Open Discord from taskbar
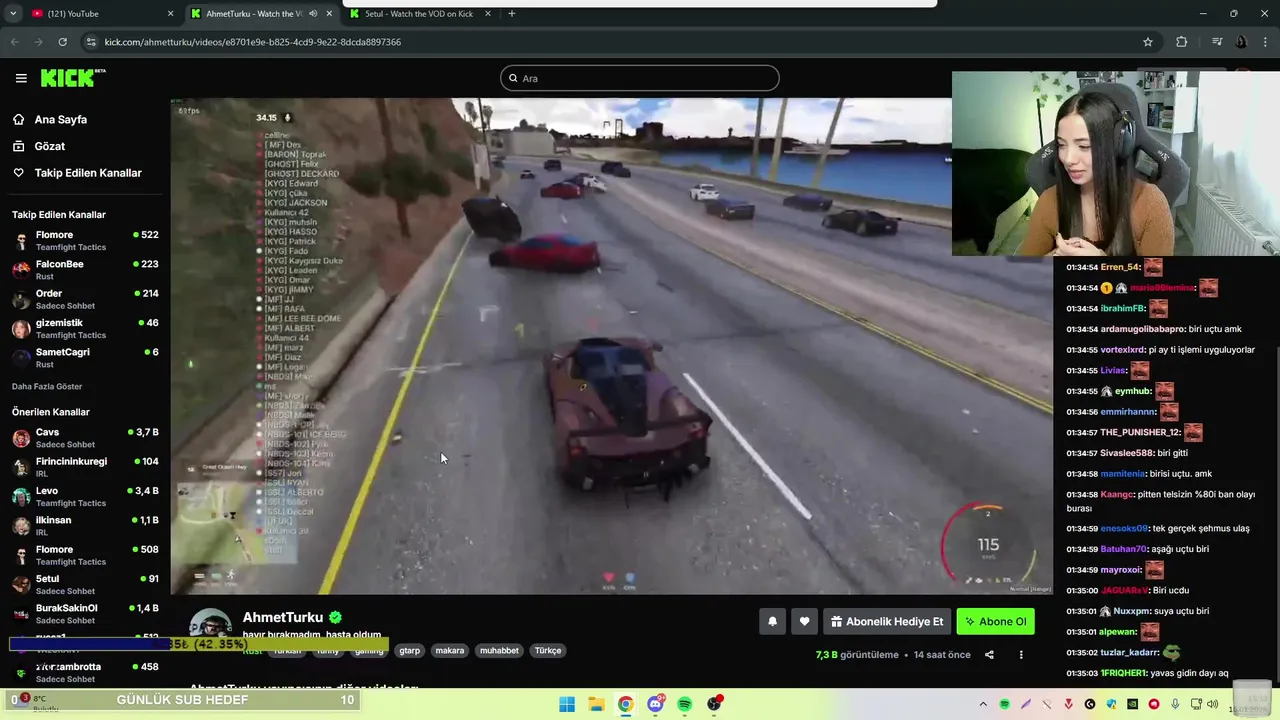1280x720 pixels. click(655, 704)
